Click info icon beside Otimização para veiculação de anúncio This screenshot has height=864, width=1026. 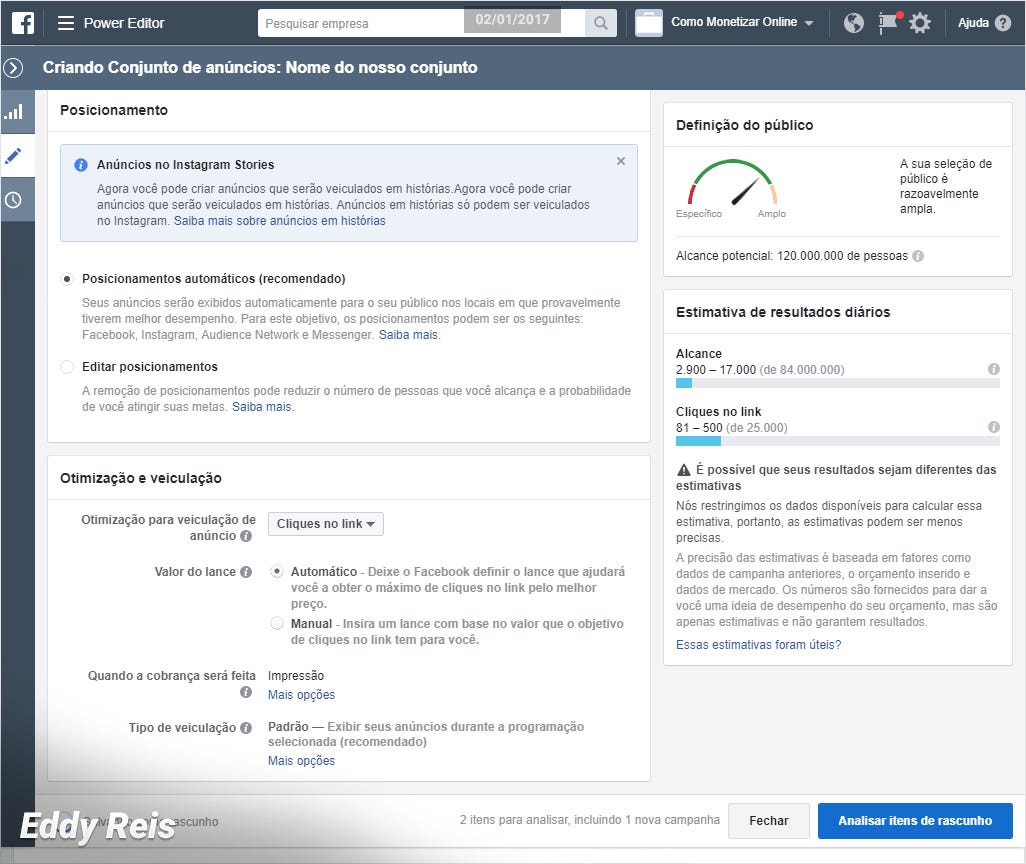246,536
